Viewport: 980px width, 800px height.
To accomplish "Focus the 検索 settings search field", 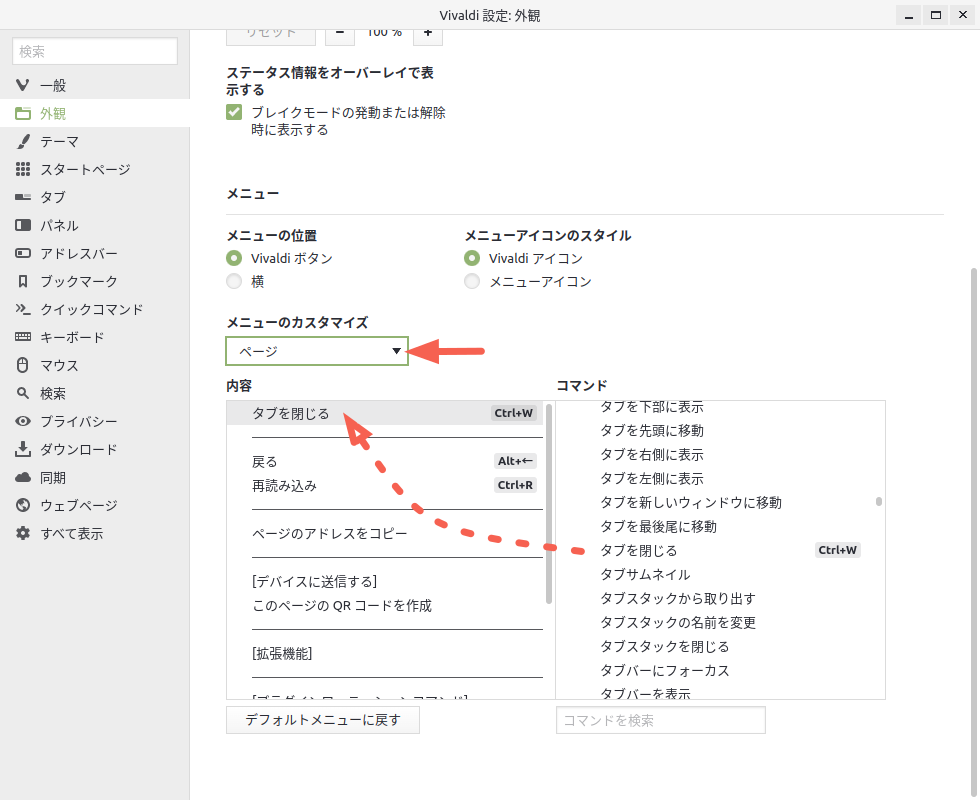I will [x=95, y=51].
